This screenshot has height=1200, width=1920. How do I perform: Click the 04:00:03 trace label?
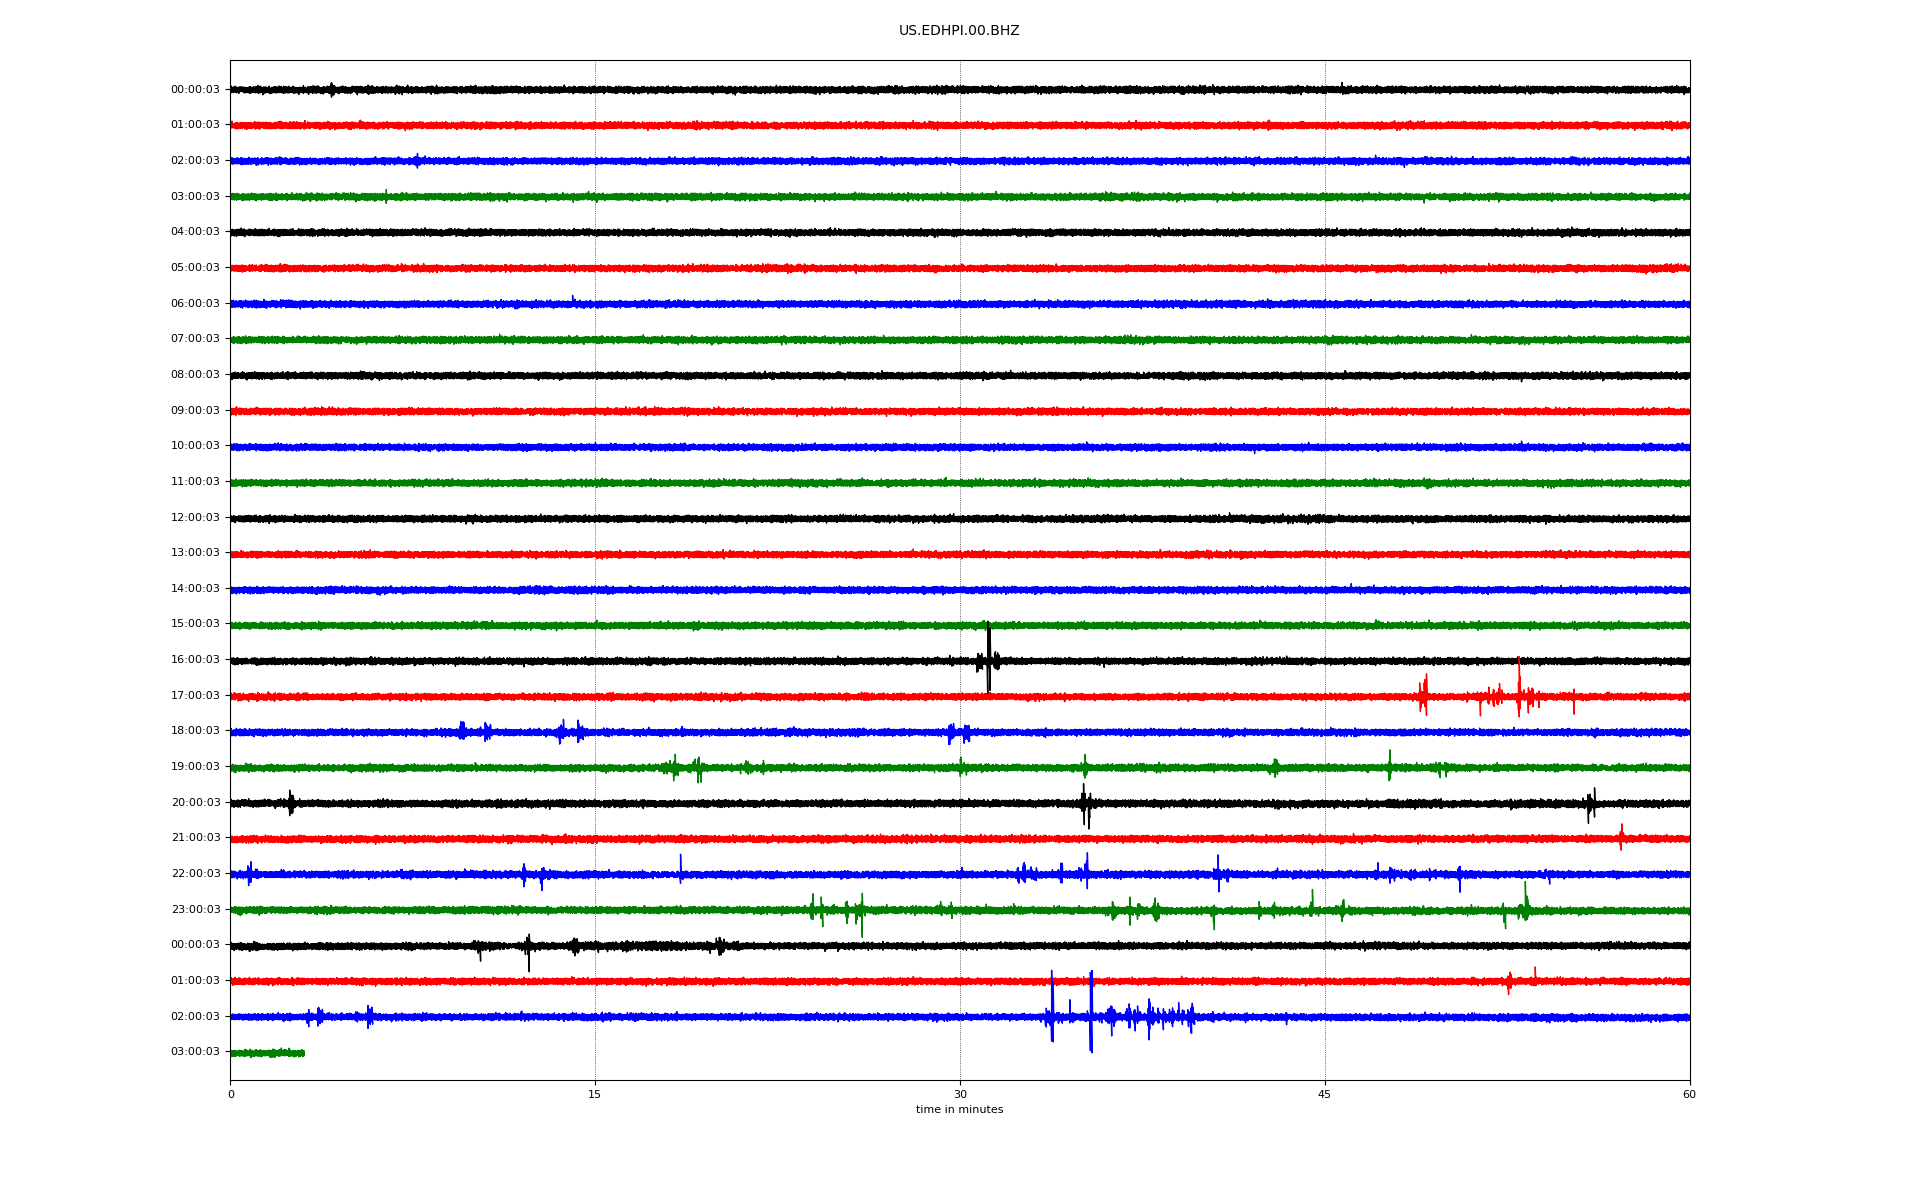(x=195, y=232)
